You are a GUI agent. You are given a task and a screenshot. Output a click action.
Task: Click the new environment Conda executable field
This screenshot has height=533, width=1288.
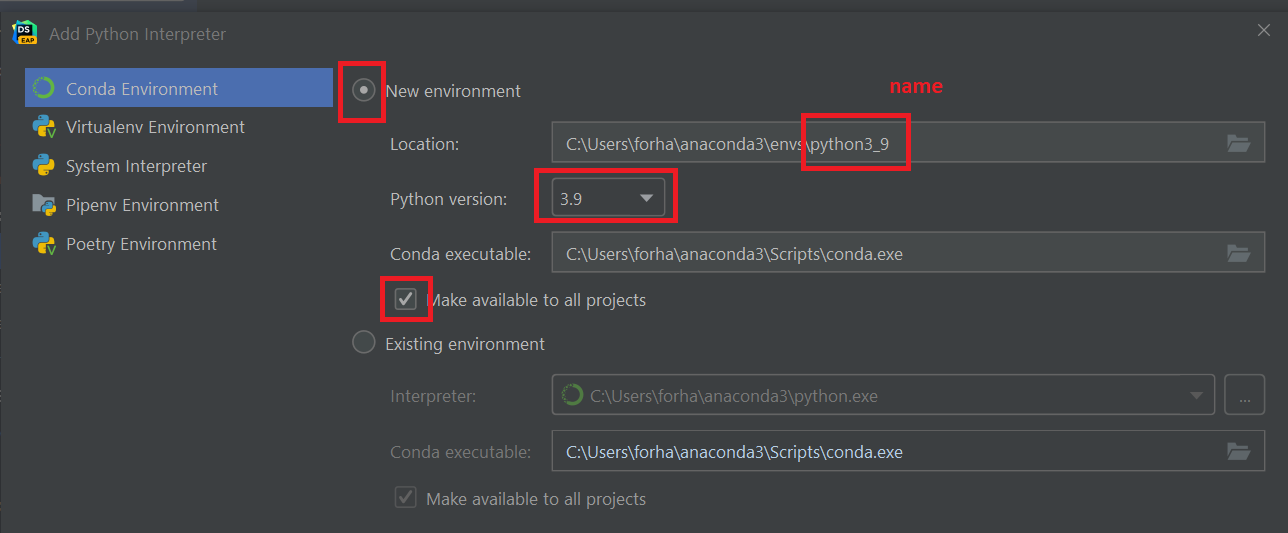click(880, 253)
